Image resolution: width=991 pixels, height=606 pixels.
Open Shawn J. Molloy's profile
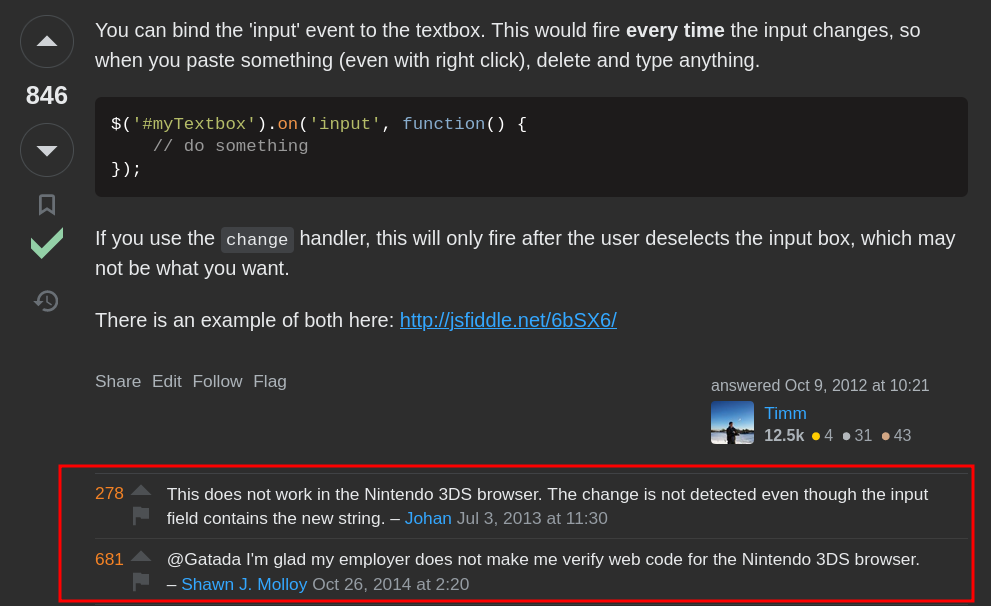(244, 584)
